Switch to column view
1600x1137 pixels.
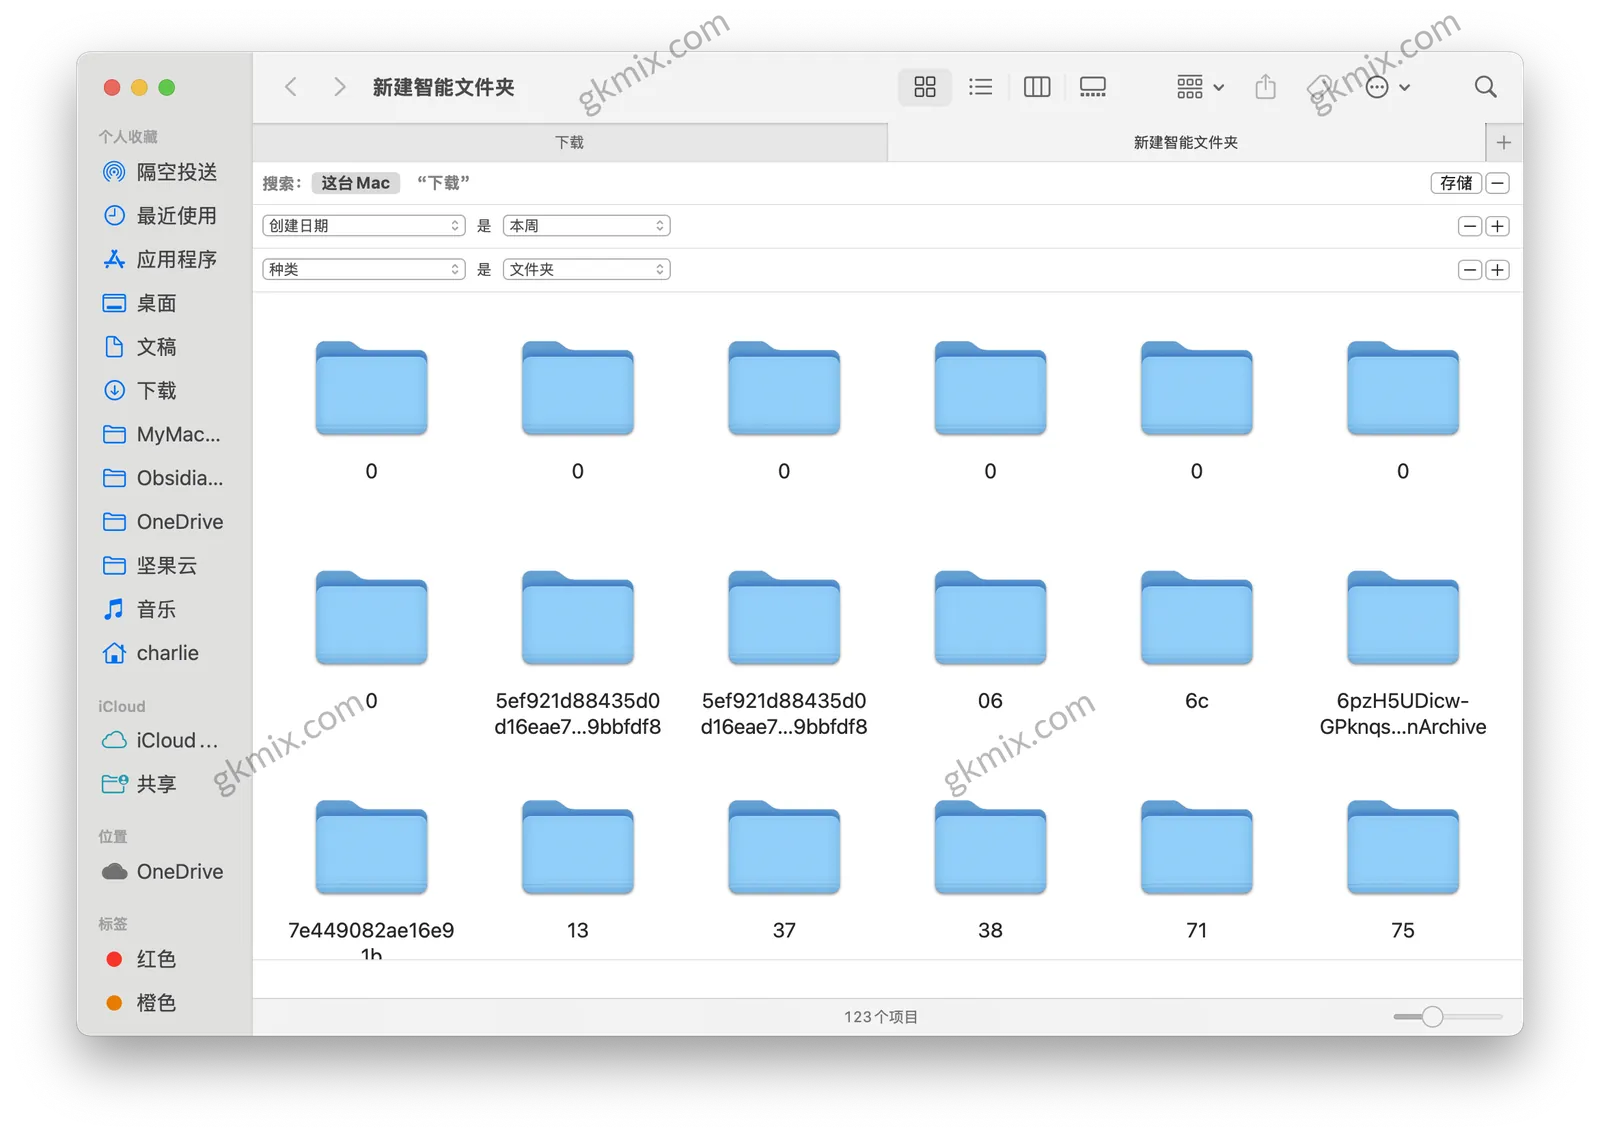pos(1037,87)
